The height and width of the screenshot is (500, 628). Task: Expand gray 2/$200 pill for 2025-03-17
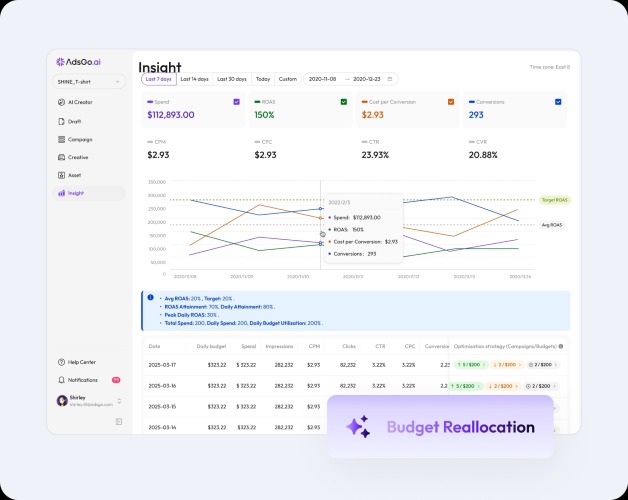coord(543,365)
